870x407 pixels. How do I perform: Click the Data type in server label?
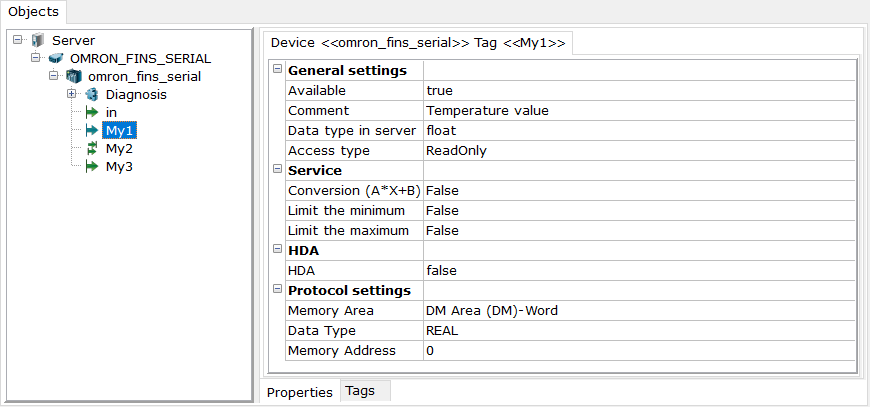[352, 130]
